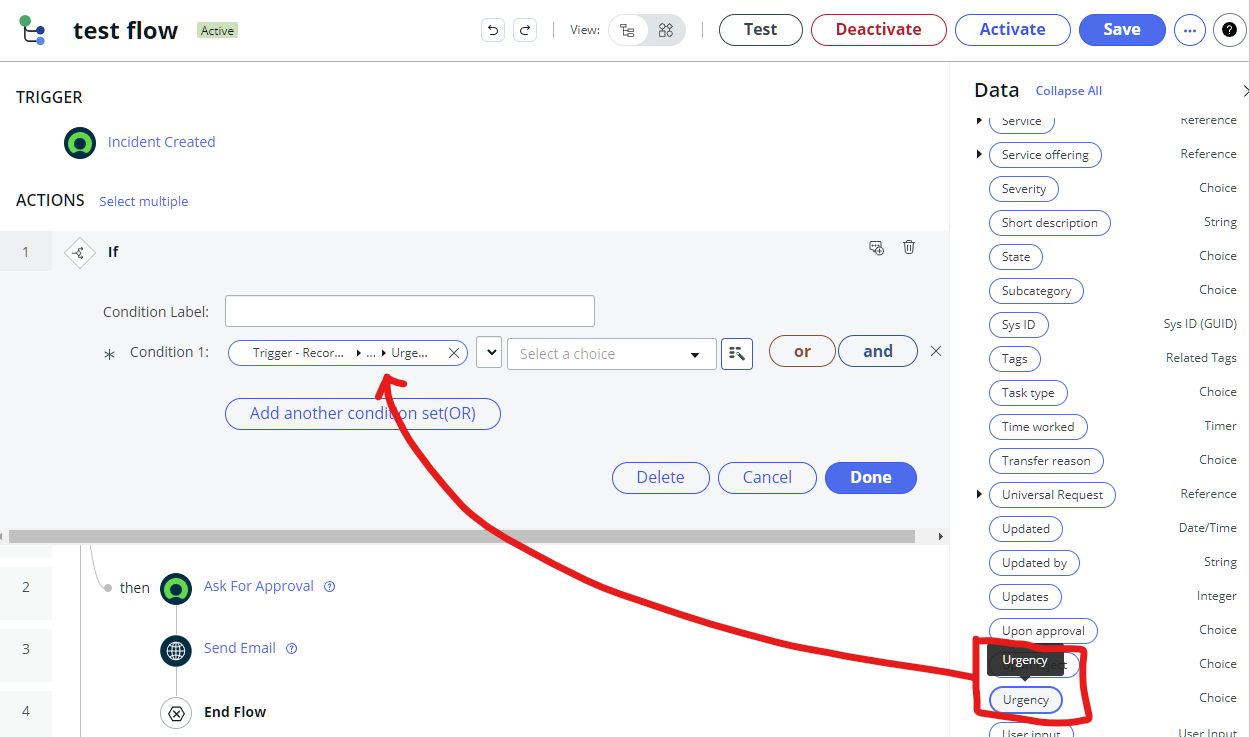This screenshot has width=1250, height=737.
Task: Remove the Urgency data pill
Action: [454, 353]
